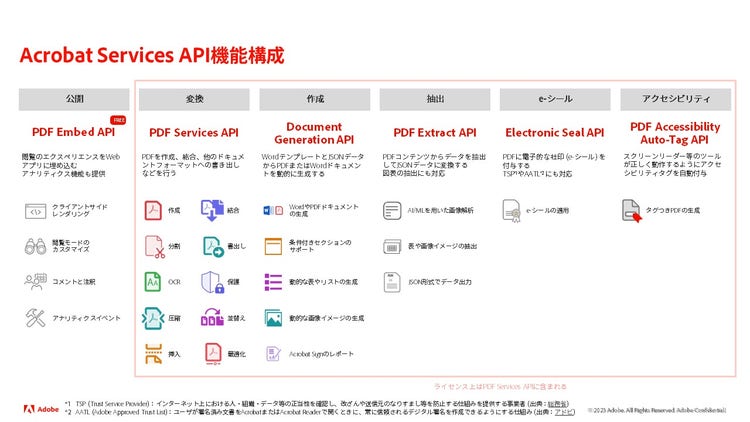Click the purple 並替え reorder pages icon

click(x=212, y=317)
